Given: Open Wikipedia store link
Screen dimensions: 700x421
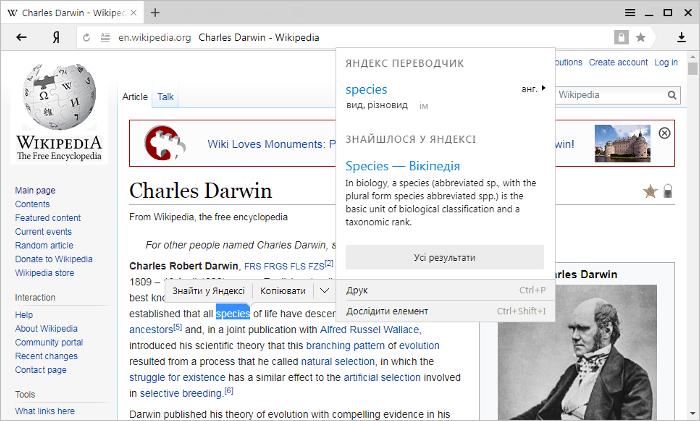Looking at the screenshot, I should tap(45, 273).
